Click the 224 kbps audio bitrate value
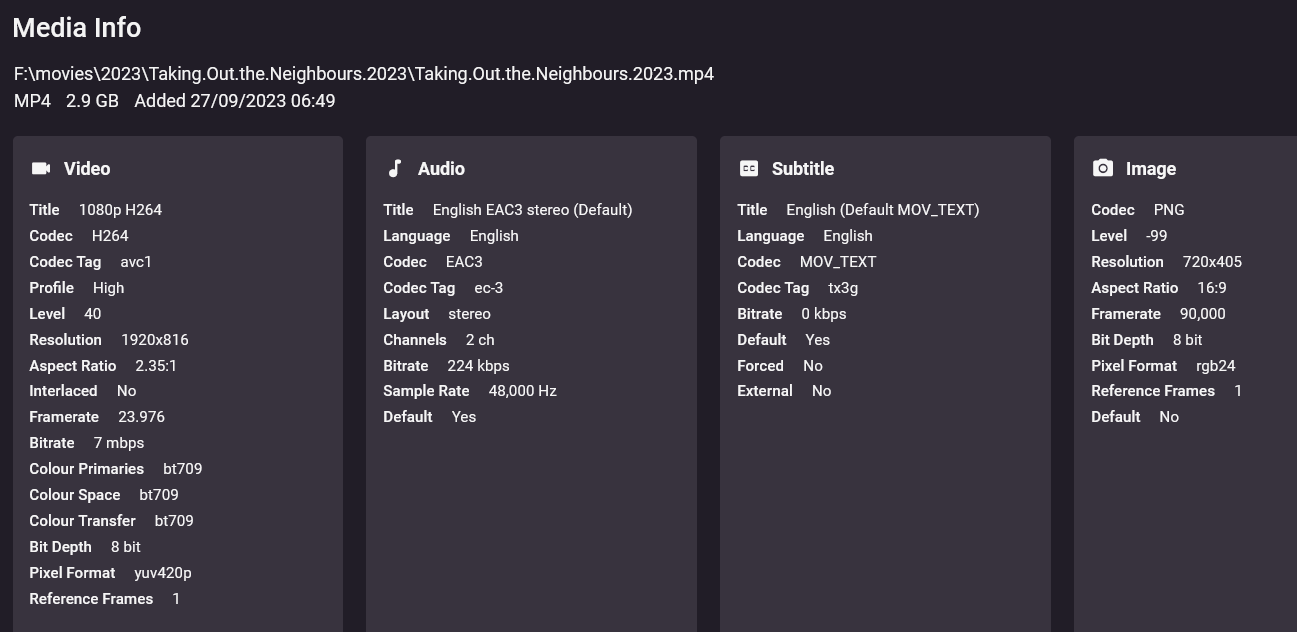Screen dimensions: 1297x632 coord(478,366)
